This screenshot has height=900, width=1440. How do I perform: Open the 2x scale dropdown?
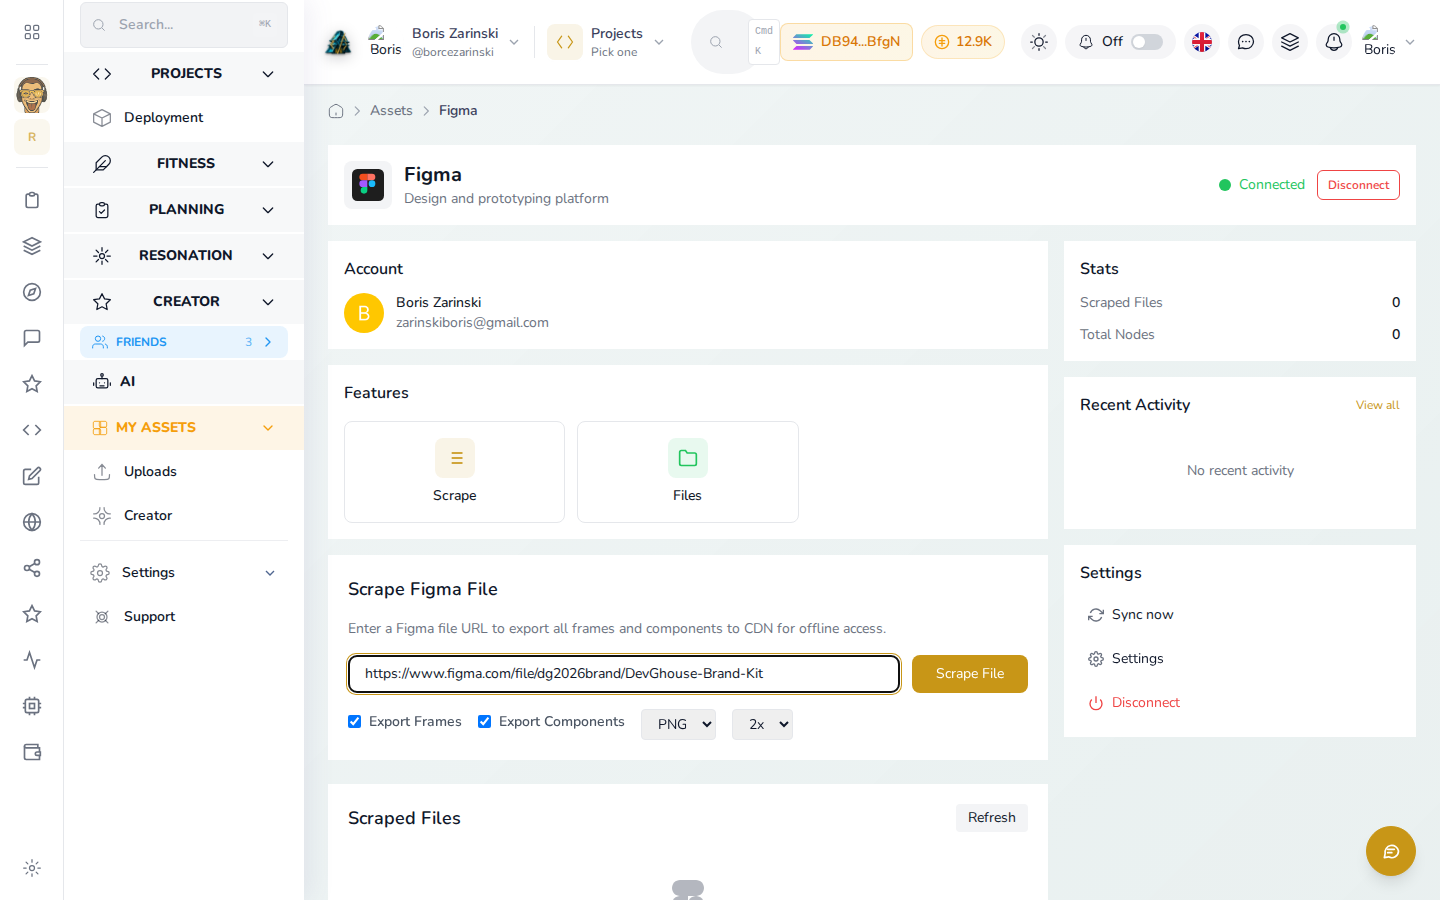(762, 724)
